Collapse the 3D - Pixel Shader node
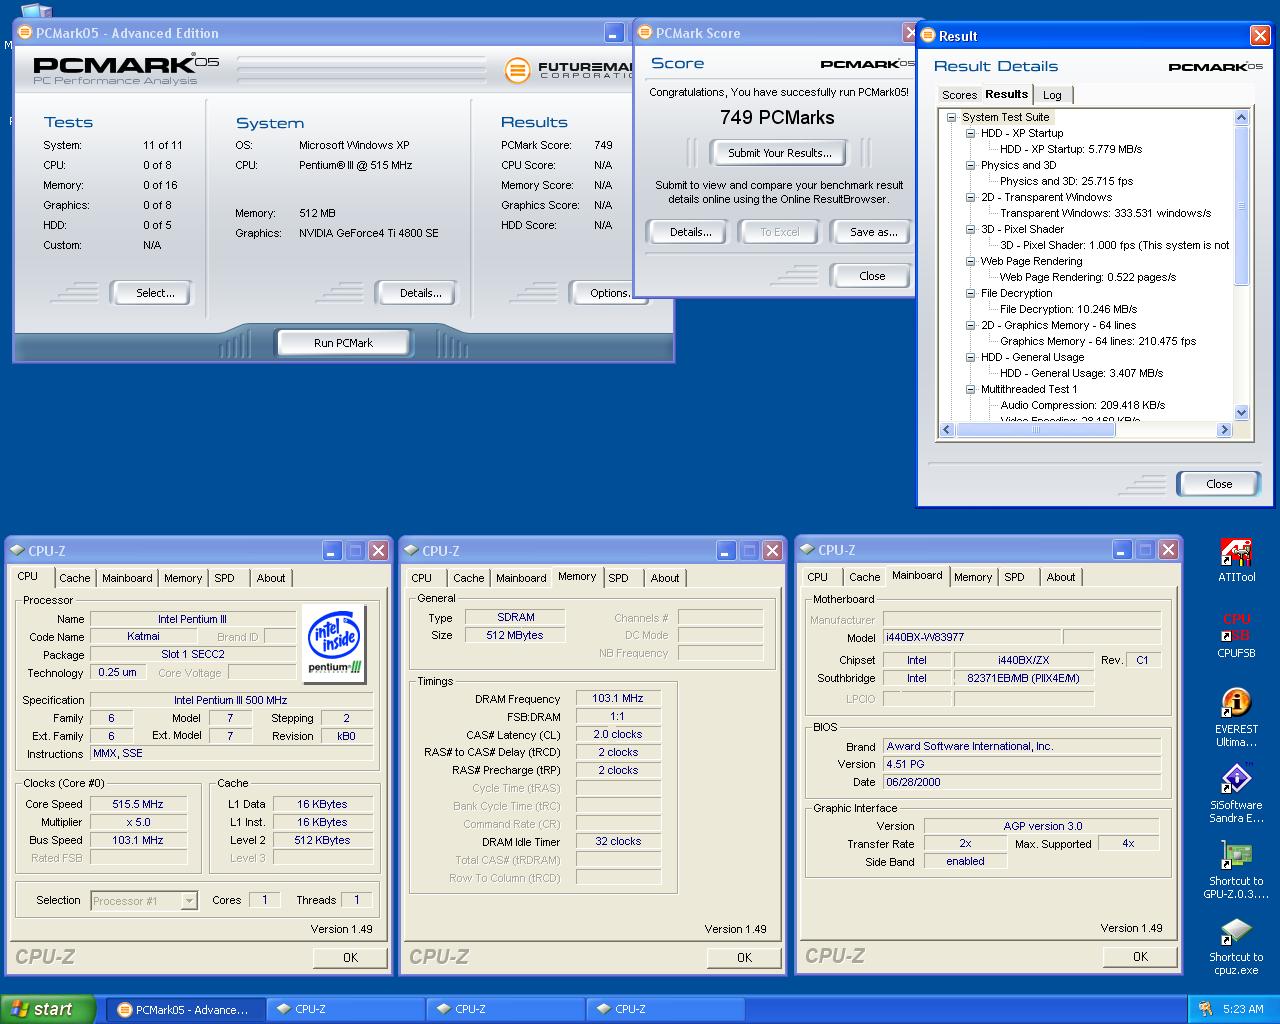The width and height of the screenshot is (1280, 1024). [970, 229]
